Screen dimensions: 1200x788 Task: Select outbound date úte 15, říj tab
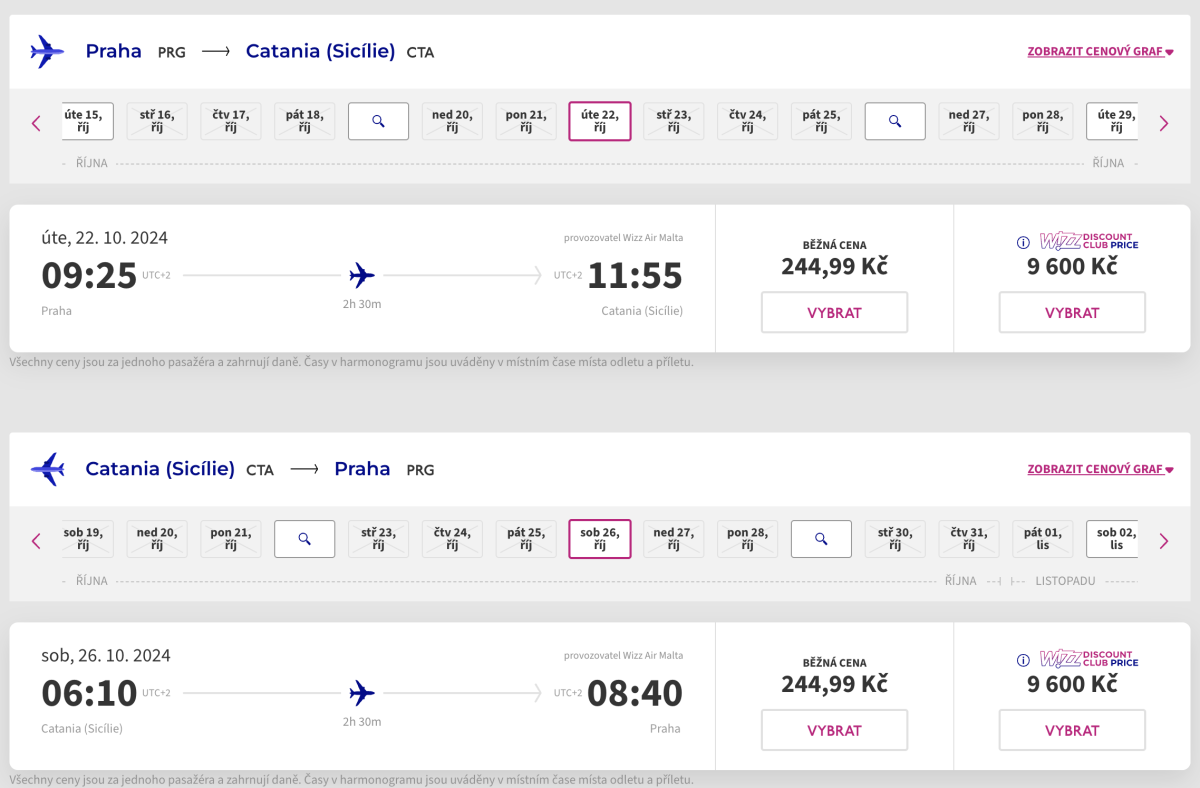point(87,121)
